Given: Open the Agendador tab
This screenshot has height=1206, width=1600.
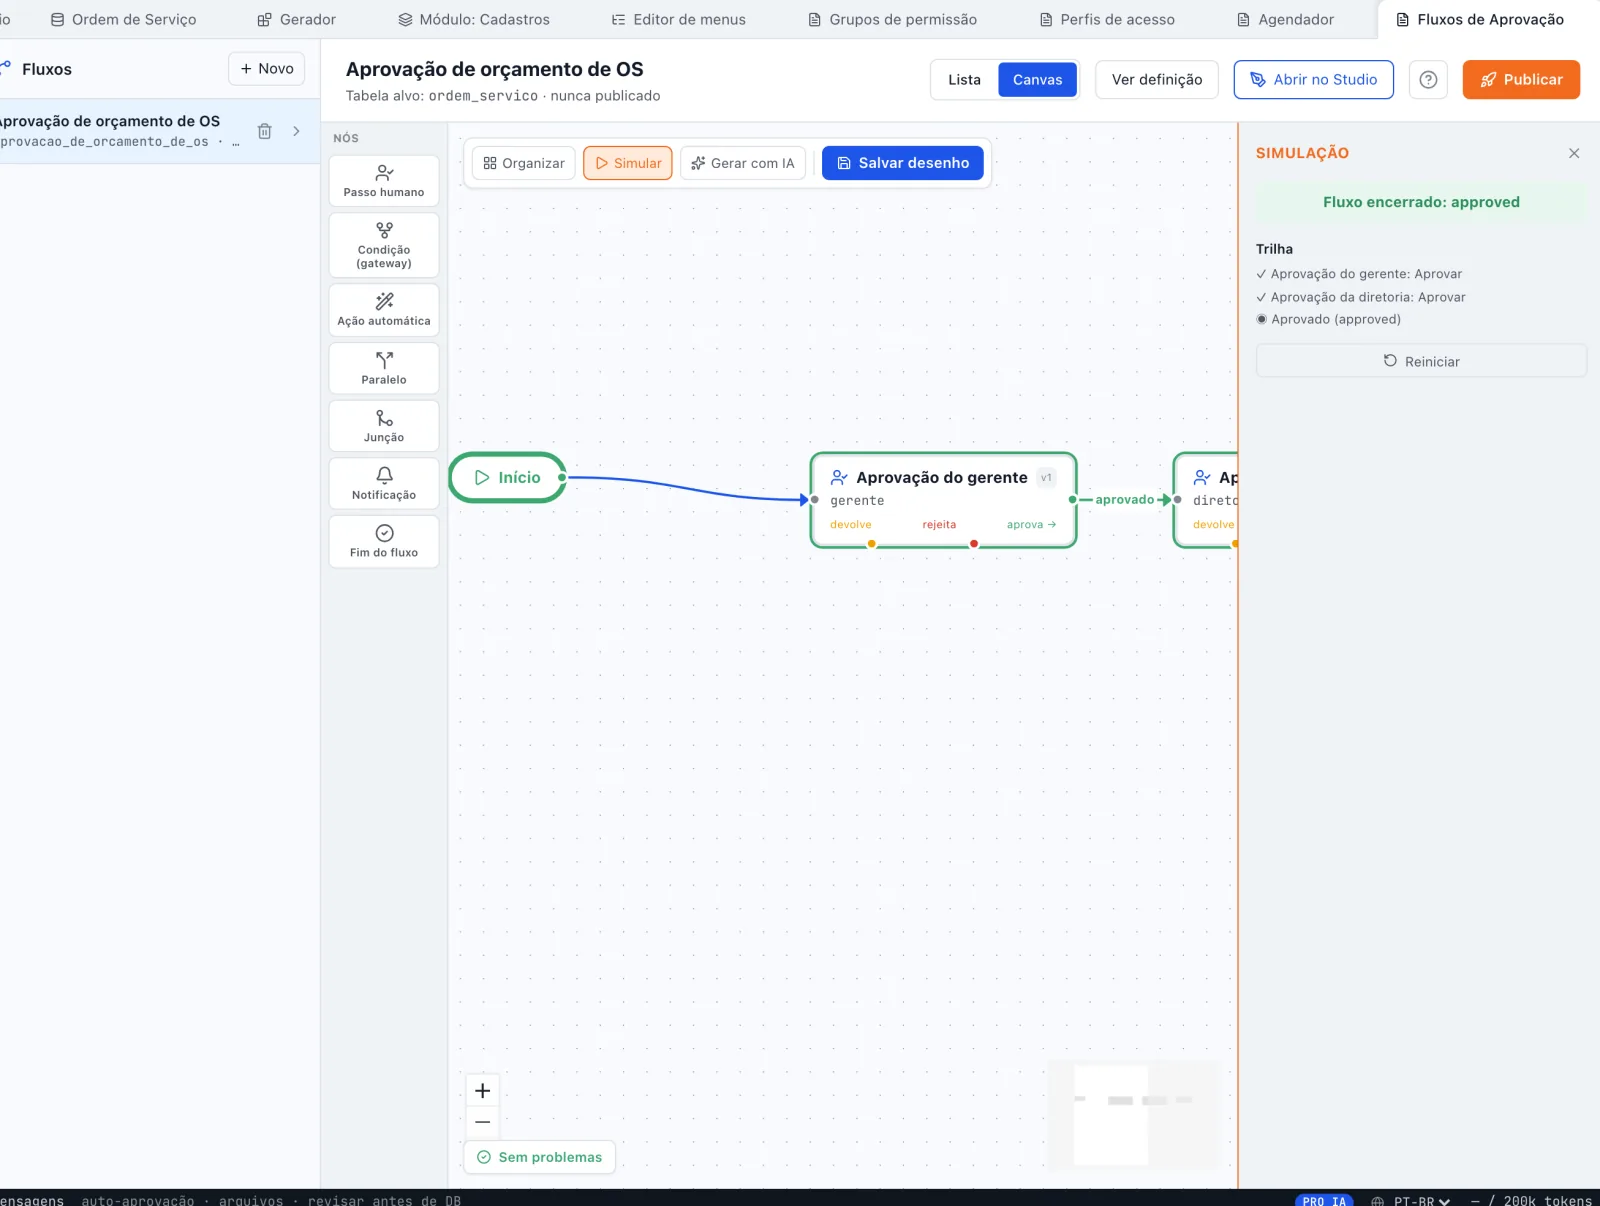Looking at the screenshot, I should (x=1286, y=19).
